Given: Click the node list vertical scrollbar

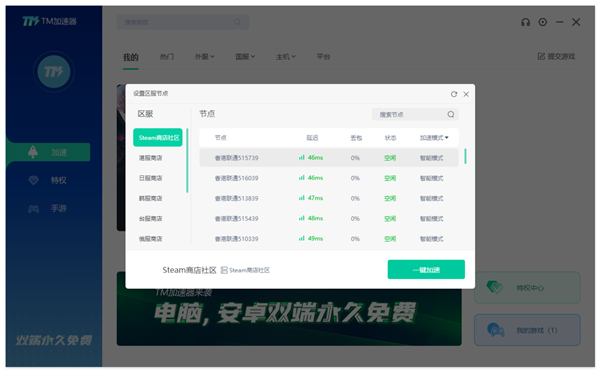Looking at the screenshot, I should pos(465,156).
